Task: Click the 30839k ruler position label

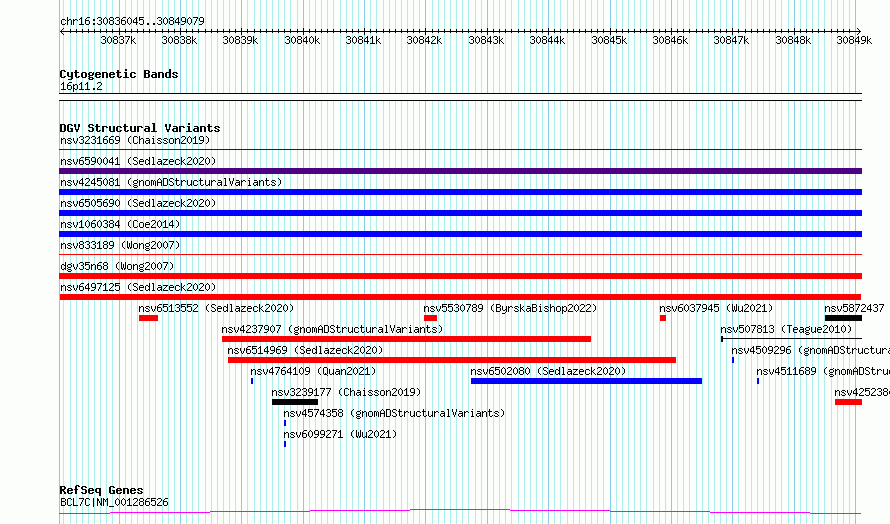Action: click(240, 40)
